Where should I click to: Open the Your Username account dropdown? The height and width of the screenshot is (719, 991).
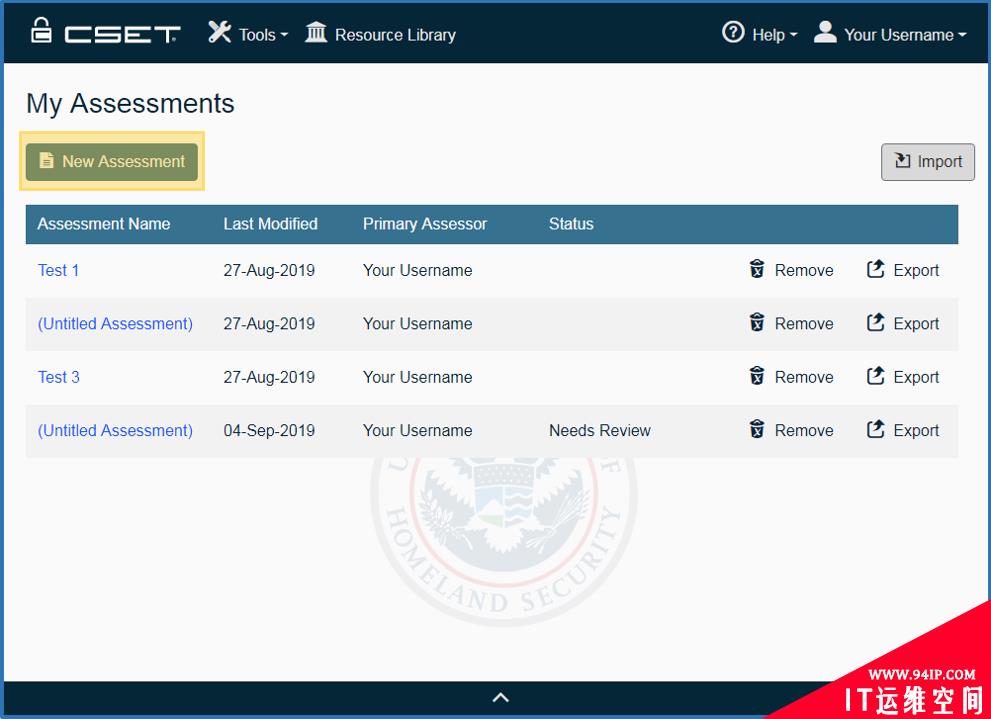(890, 34)
